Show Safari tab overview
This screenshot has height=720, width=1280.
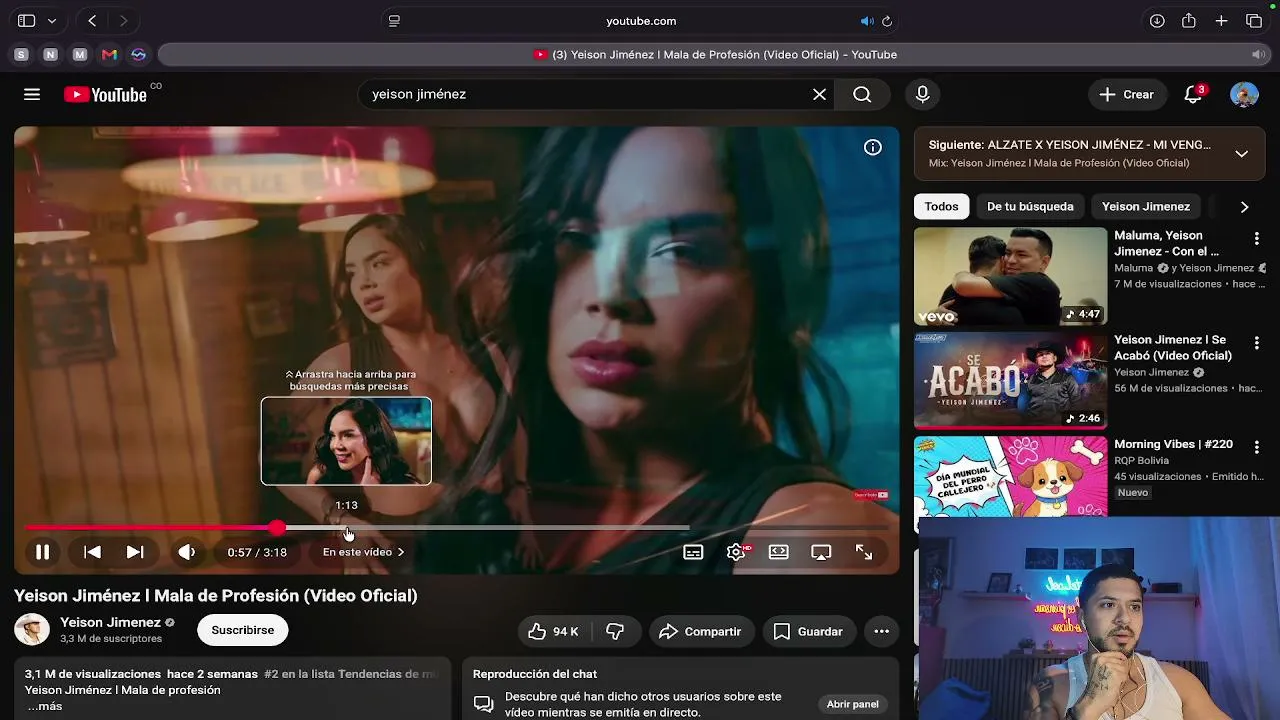tap(1254, 21)
